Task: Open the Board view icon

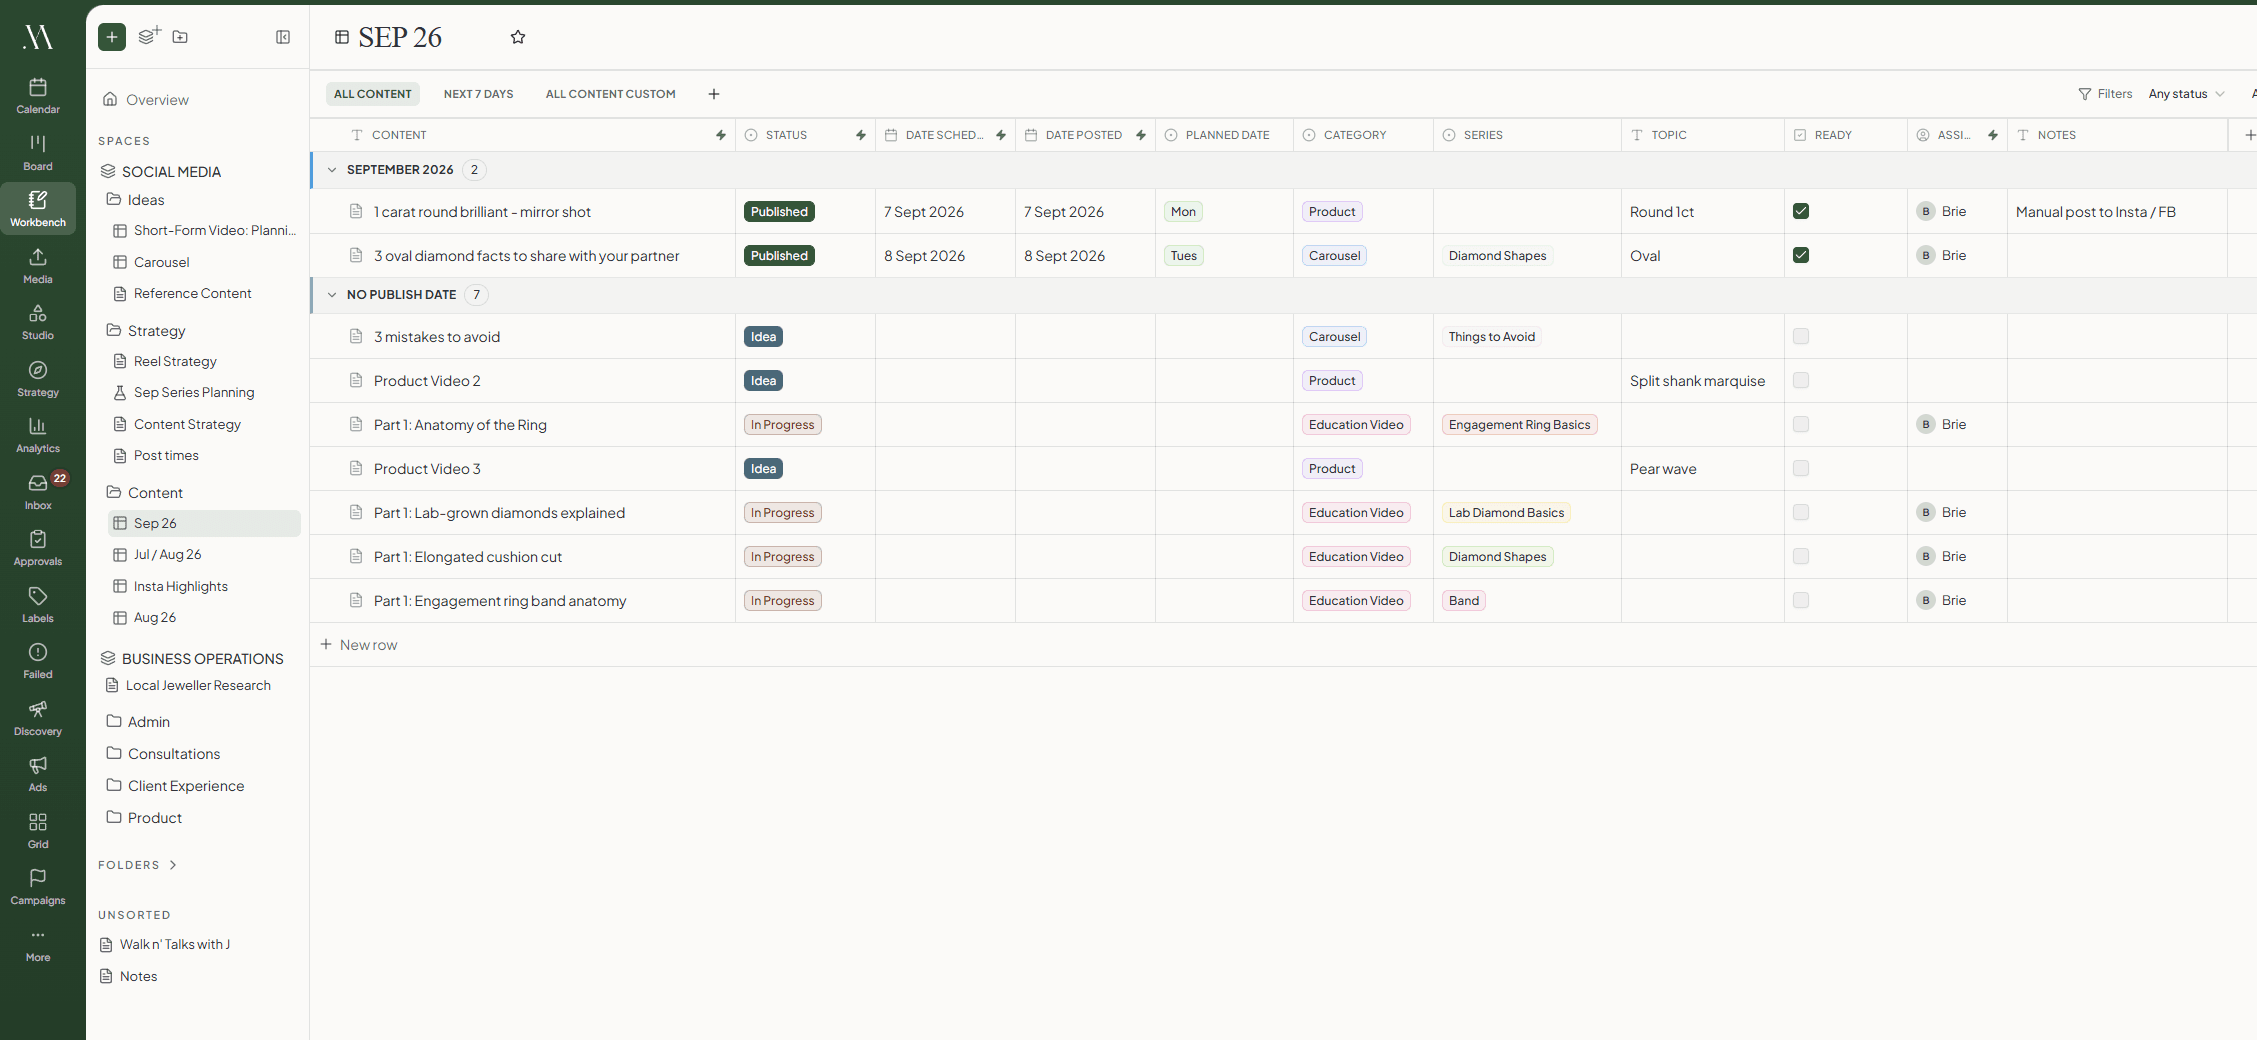Action: click(38, 152)
